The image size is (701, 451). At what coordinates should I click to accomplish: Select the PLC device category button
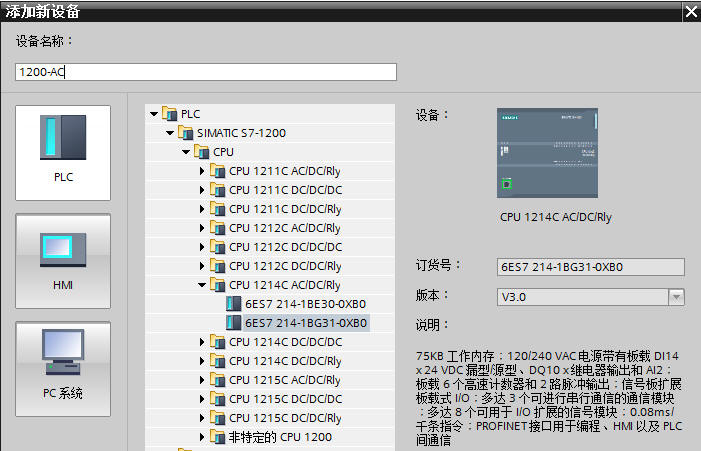(x=63, y=153)
